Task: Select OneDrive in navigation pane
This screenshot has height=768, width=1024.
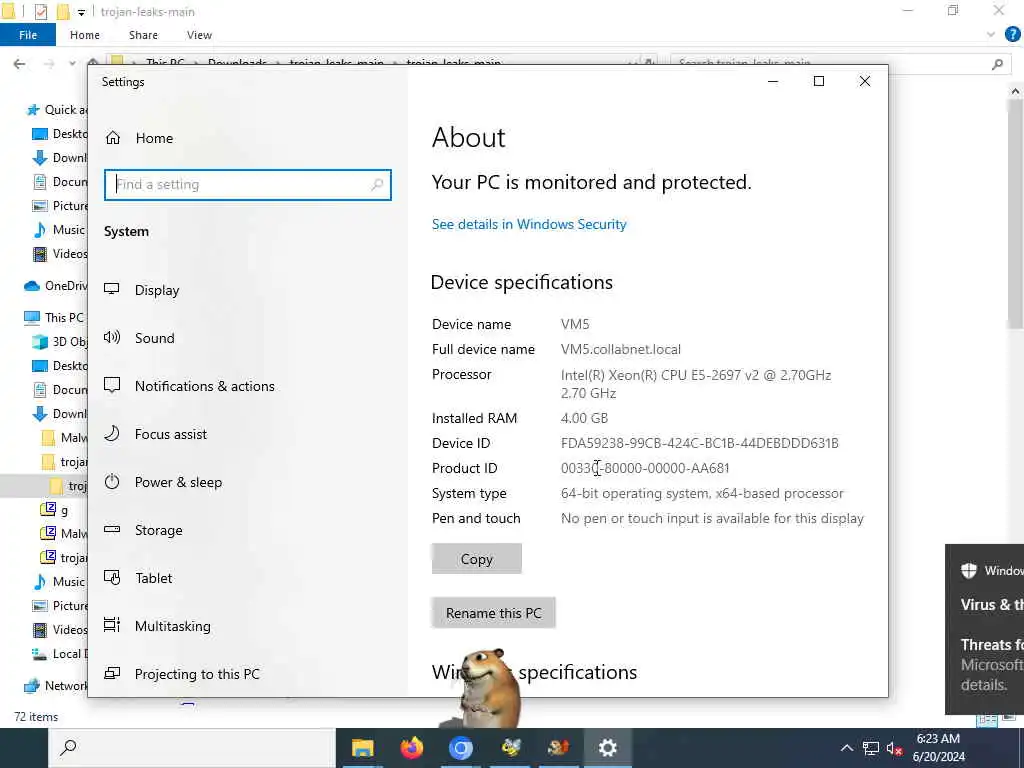Action: [x=56, y=286]
